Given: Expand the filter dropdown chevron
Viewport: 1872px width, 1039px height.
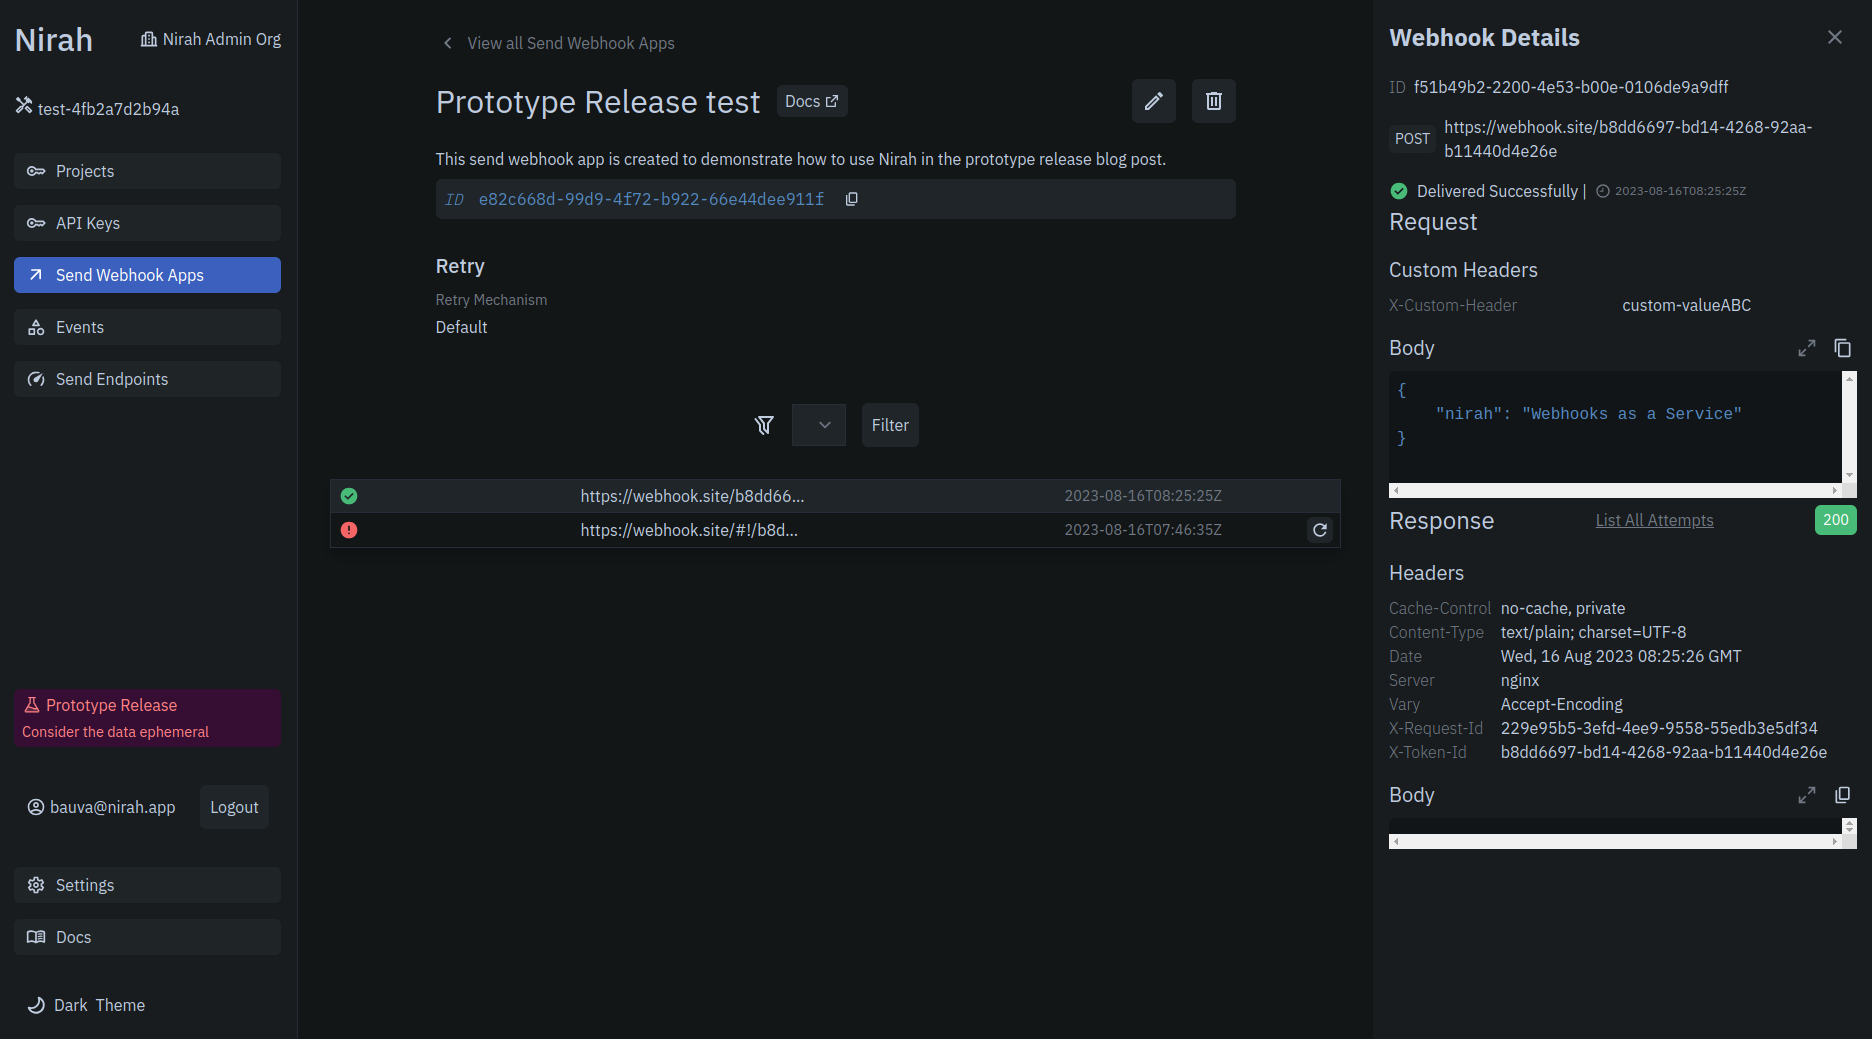Looking at the screenshot, I should tap(818, 425).
